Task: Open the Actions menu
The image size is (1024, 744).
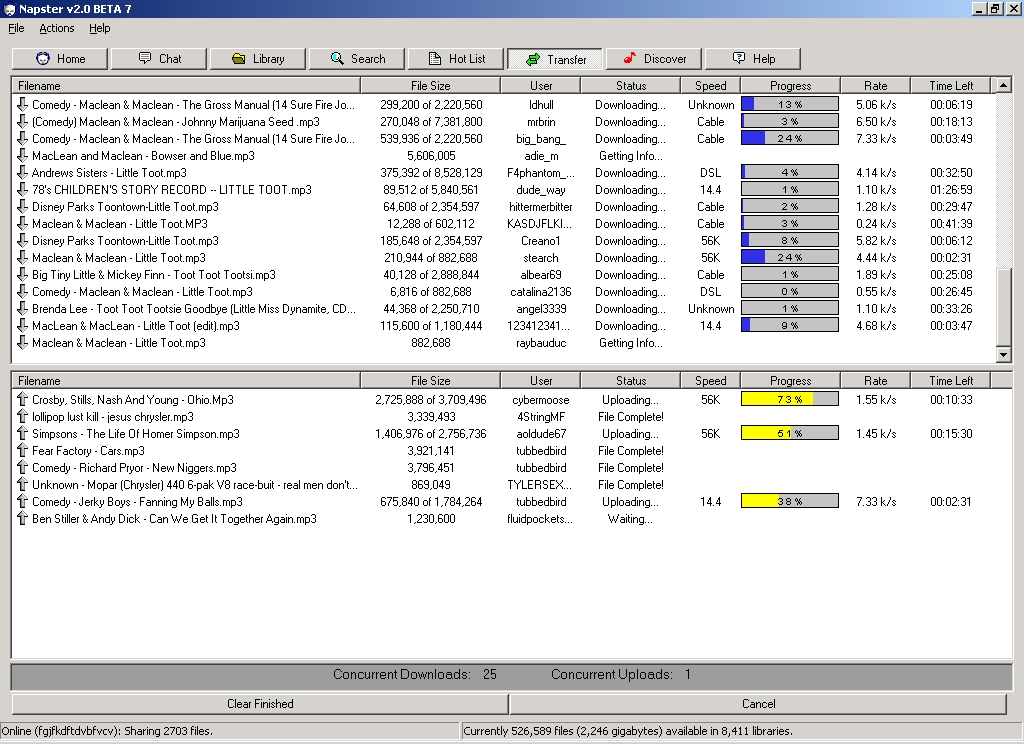Action: (57, 28)
